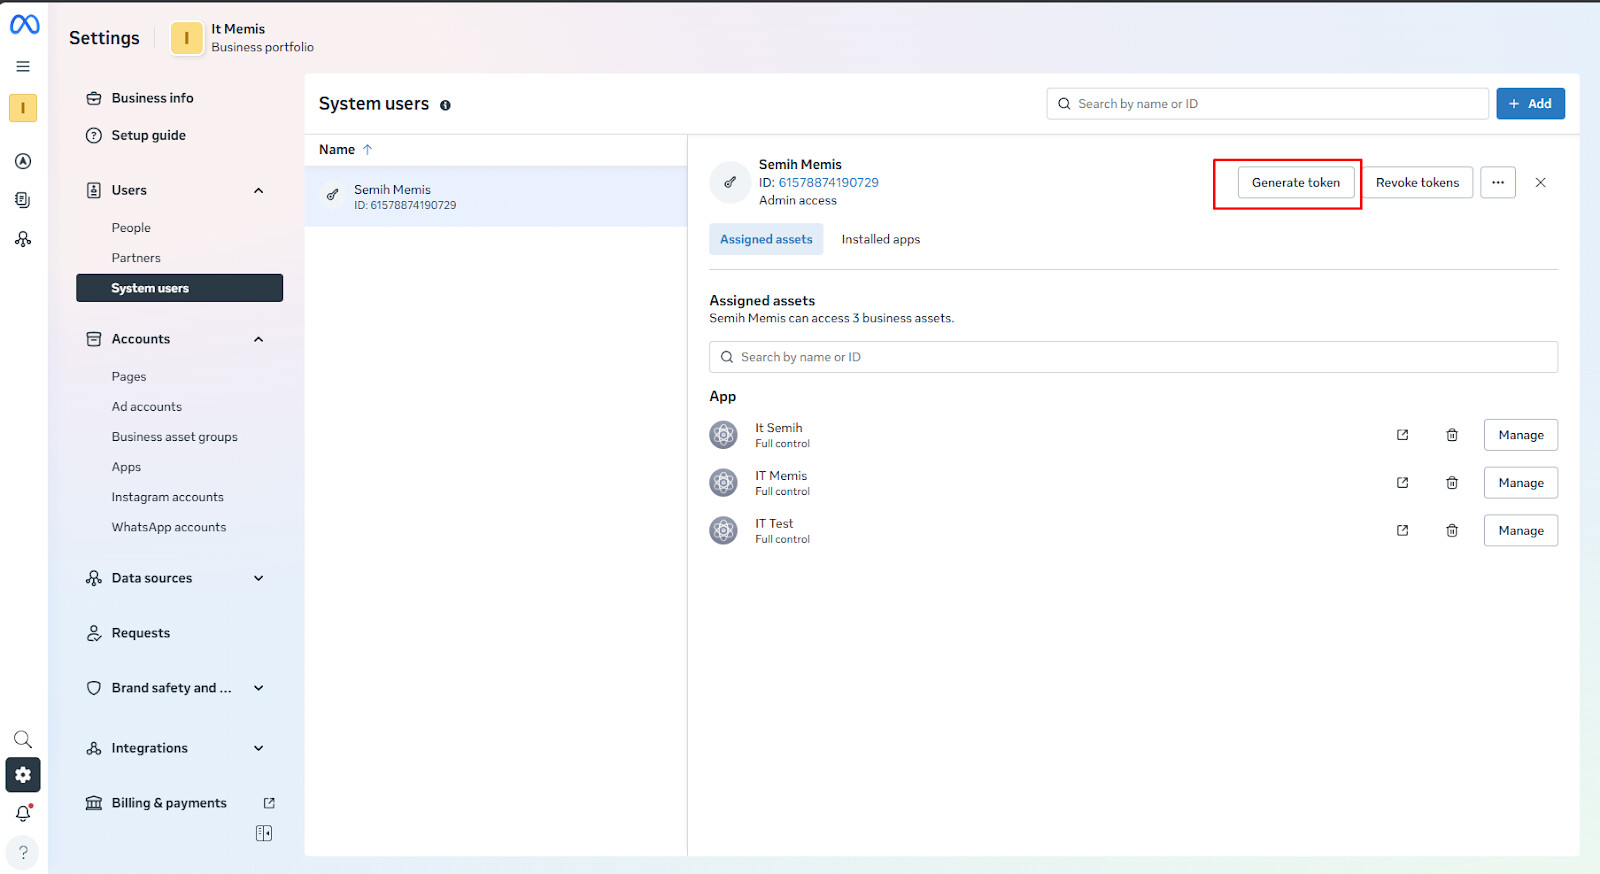Open the Requests section

(140, 633)
